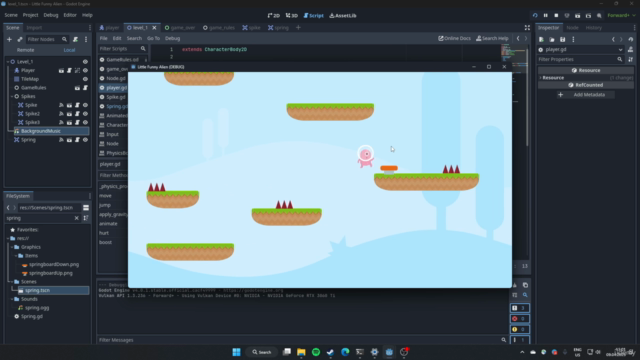This screenshot has width=640, height=360.
Task: Open the player script tab
Action: [109, 28]
